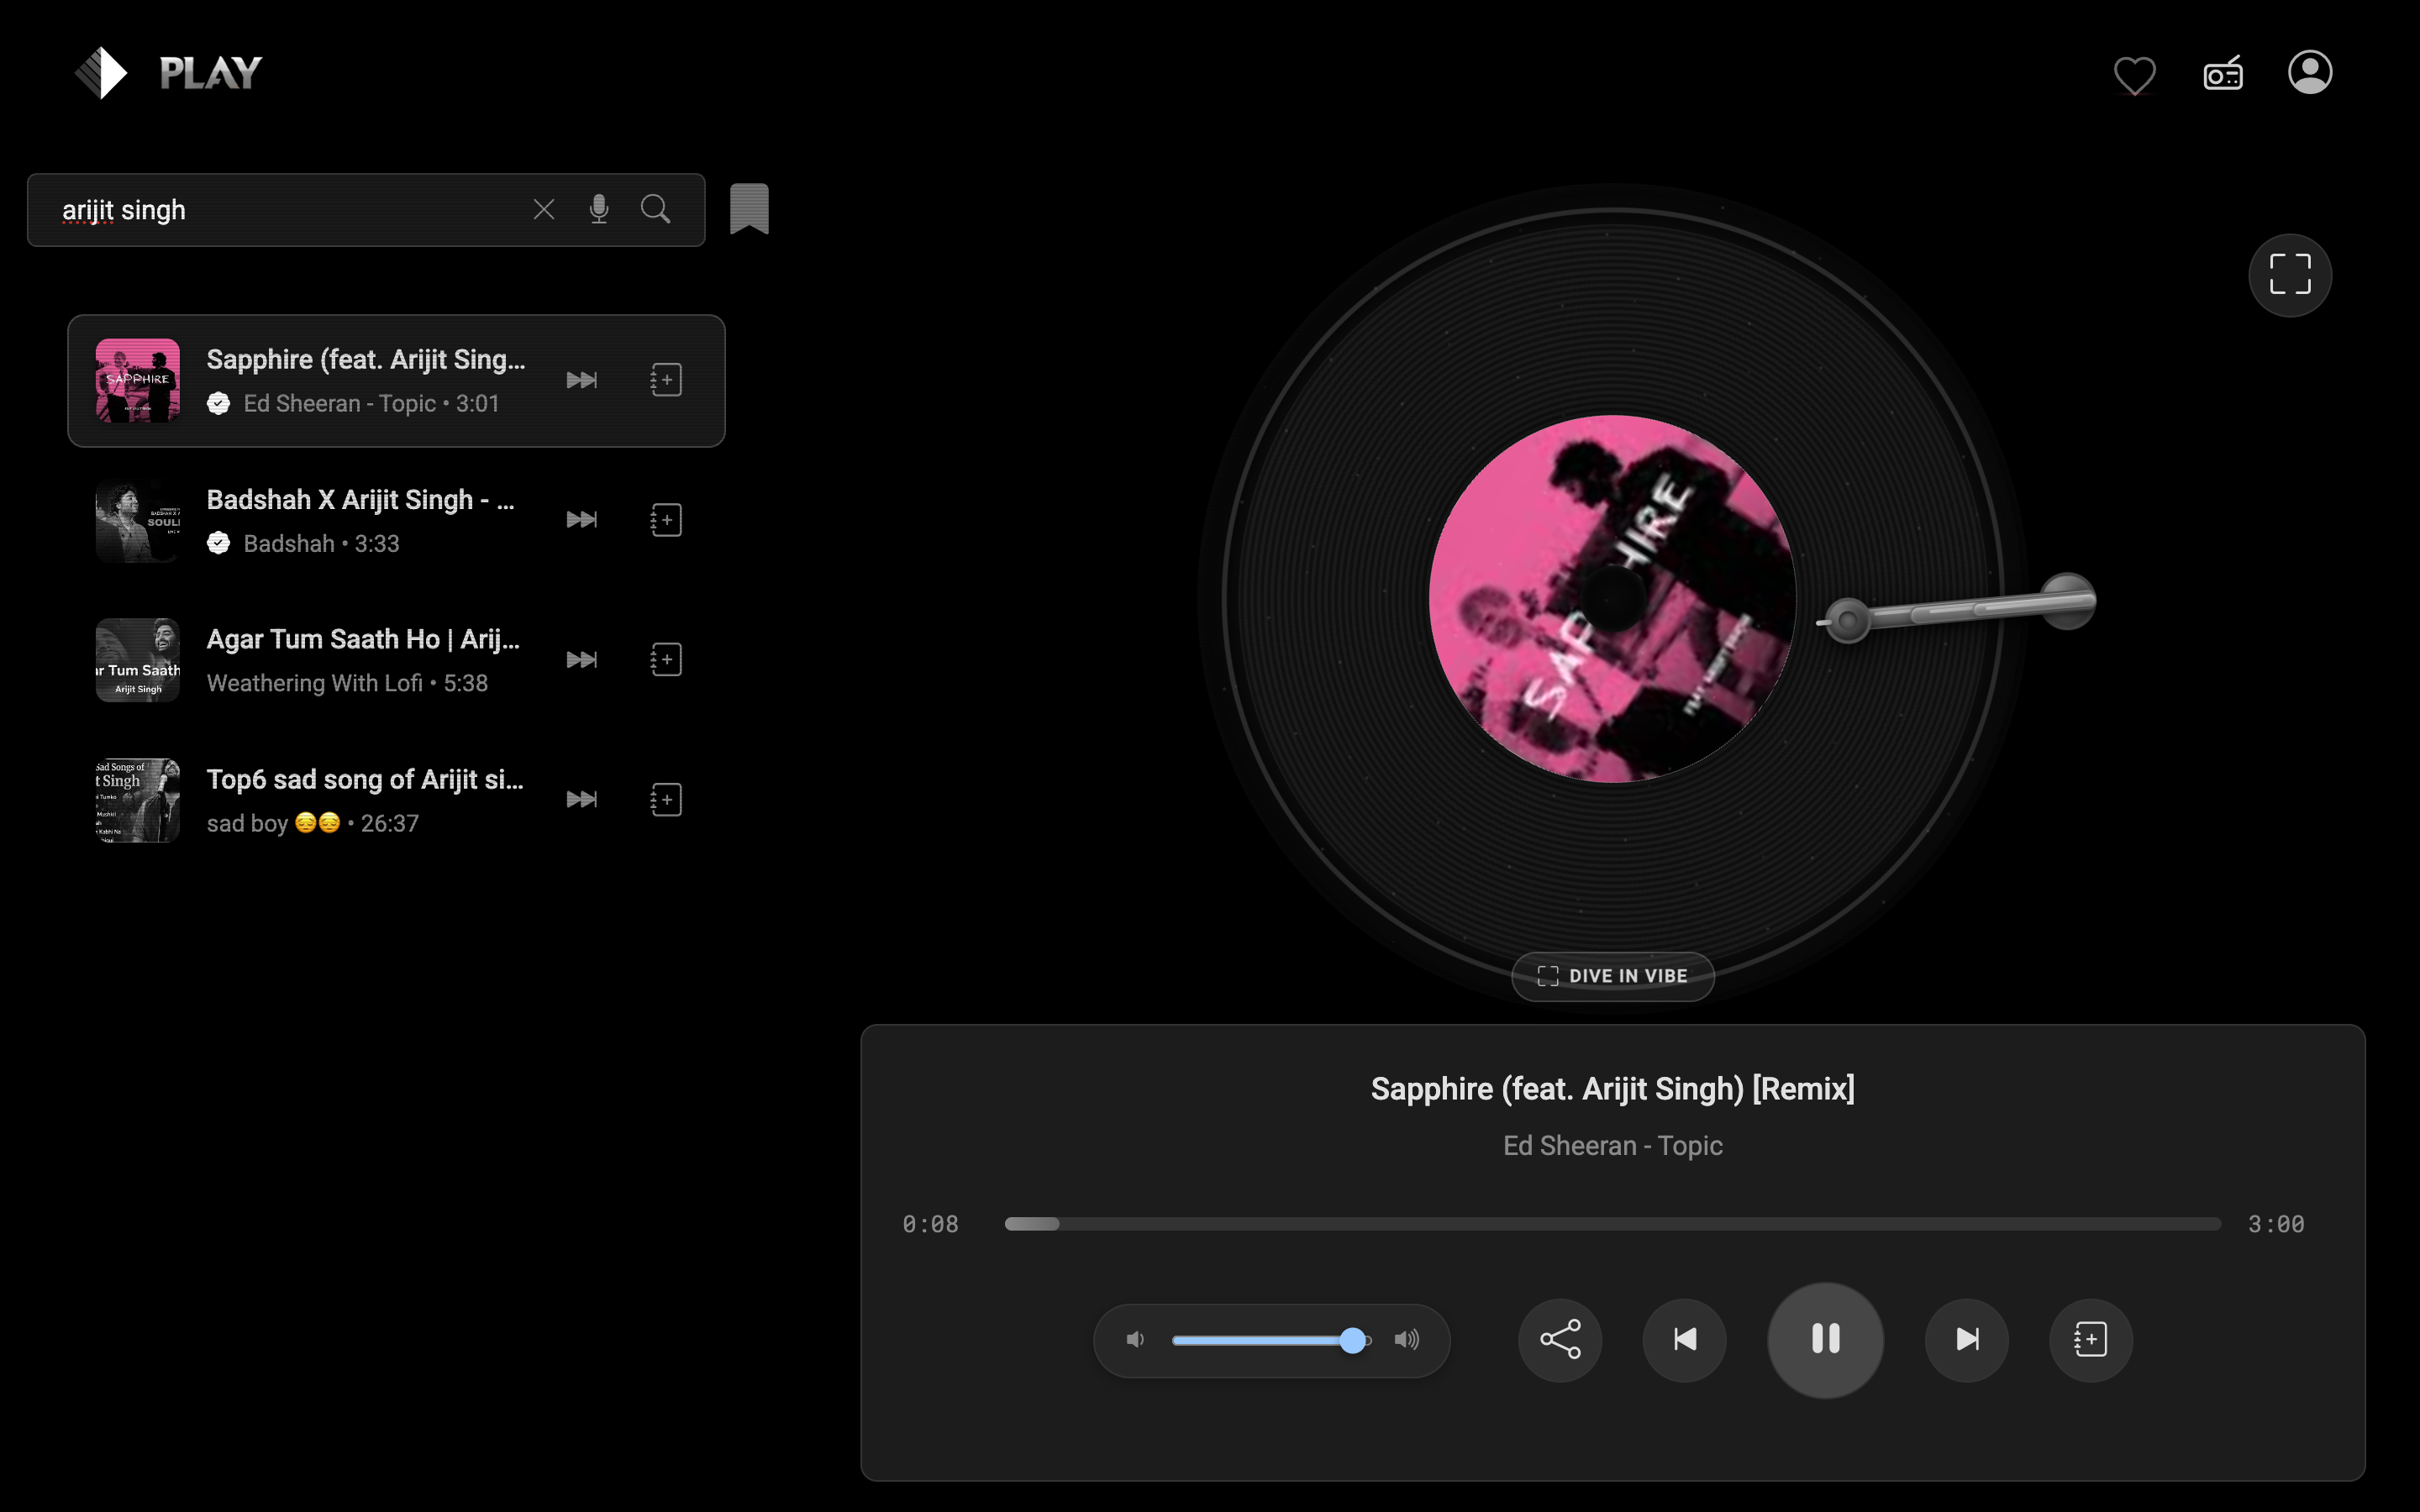
Task: Click the DIVE IN VIBE button
Action: pos(1612,976)
